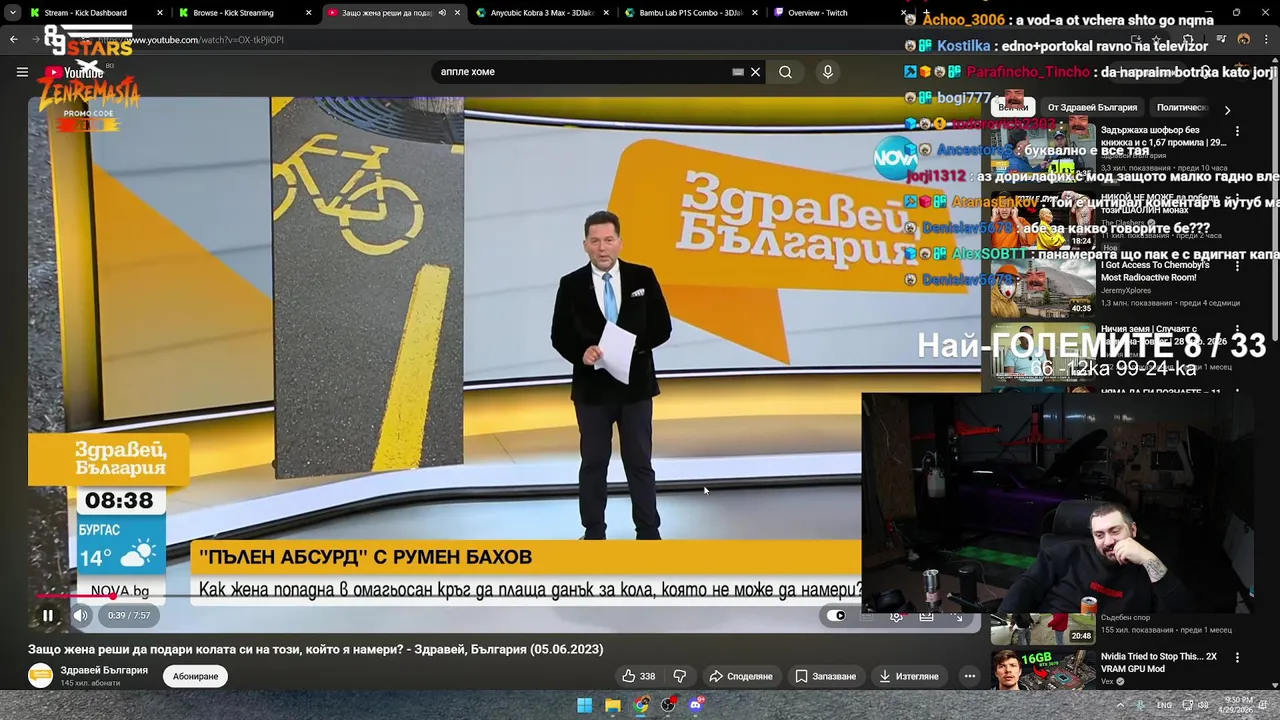
Task: Open the Windows Start menu
Action: (584, 705)
